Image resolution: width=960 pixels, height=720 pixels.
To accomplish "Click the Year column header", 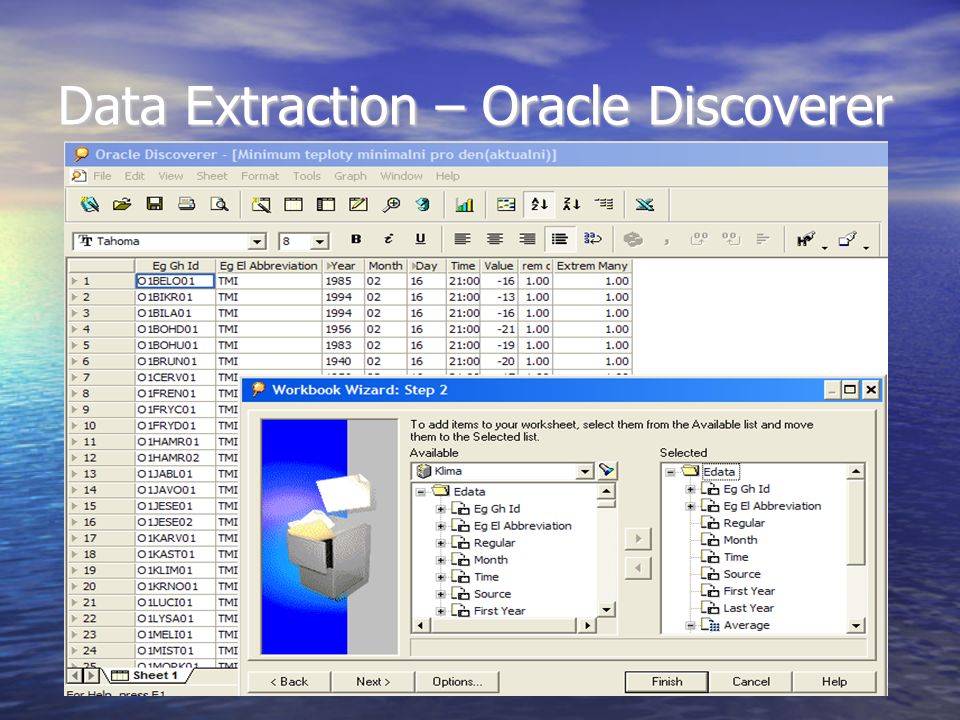I will [342, 266].
